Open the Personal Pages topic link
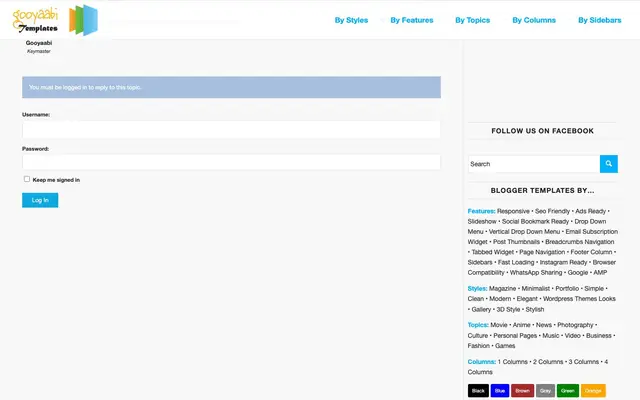Viewport: 640px width, 400px height. pyautogui.click(x=515, y=336)
